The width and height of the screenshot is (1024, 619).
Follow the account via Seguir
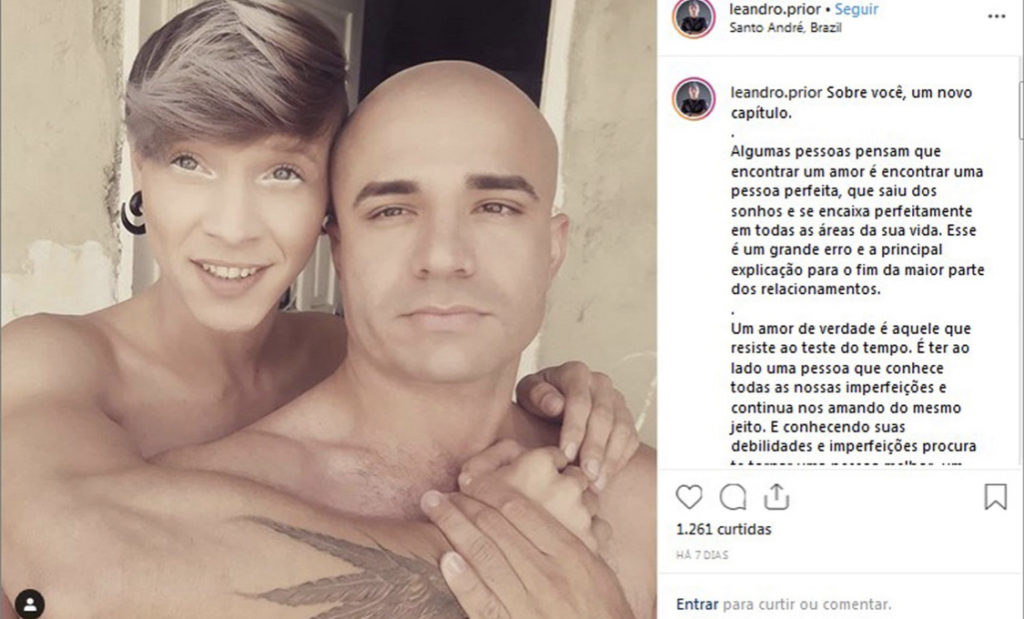pyautogui.click(x=856, y=9)
